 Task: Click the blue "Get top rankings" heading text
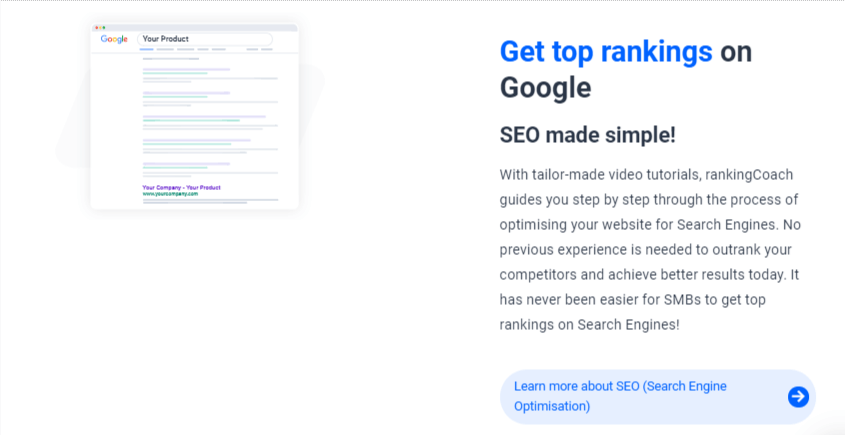[606, 51]
